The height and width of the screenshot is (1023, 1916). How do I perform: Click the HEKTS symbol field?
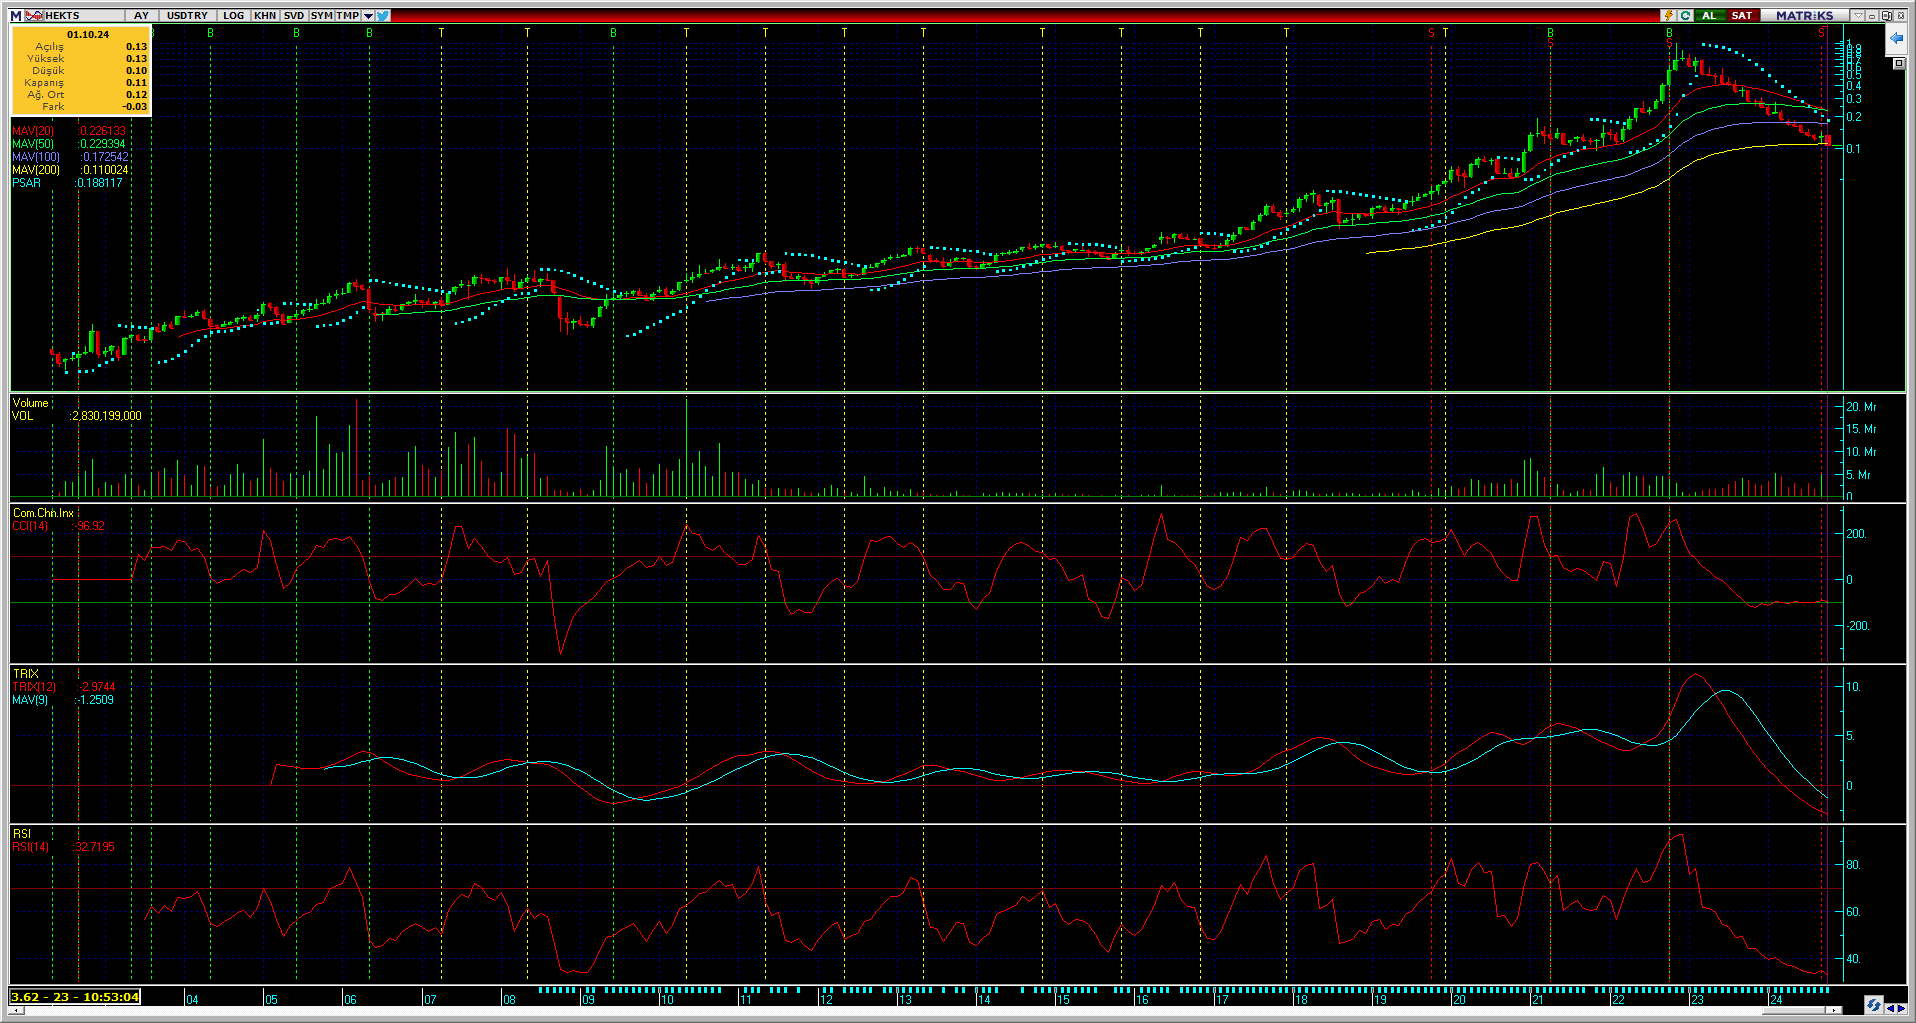click(85, 16)
